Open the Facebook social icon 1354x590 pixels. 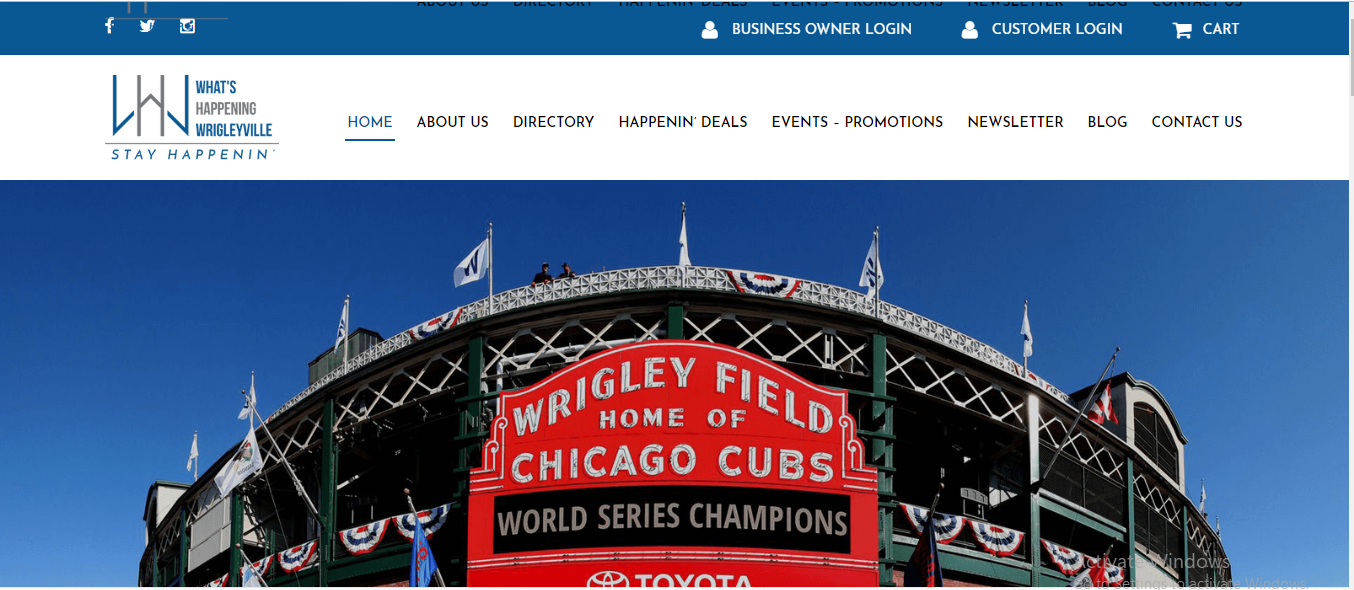[109, 26]
